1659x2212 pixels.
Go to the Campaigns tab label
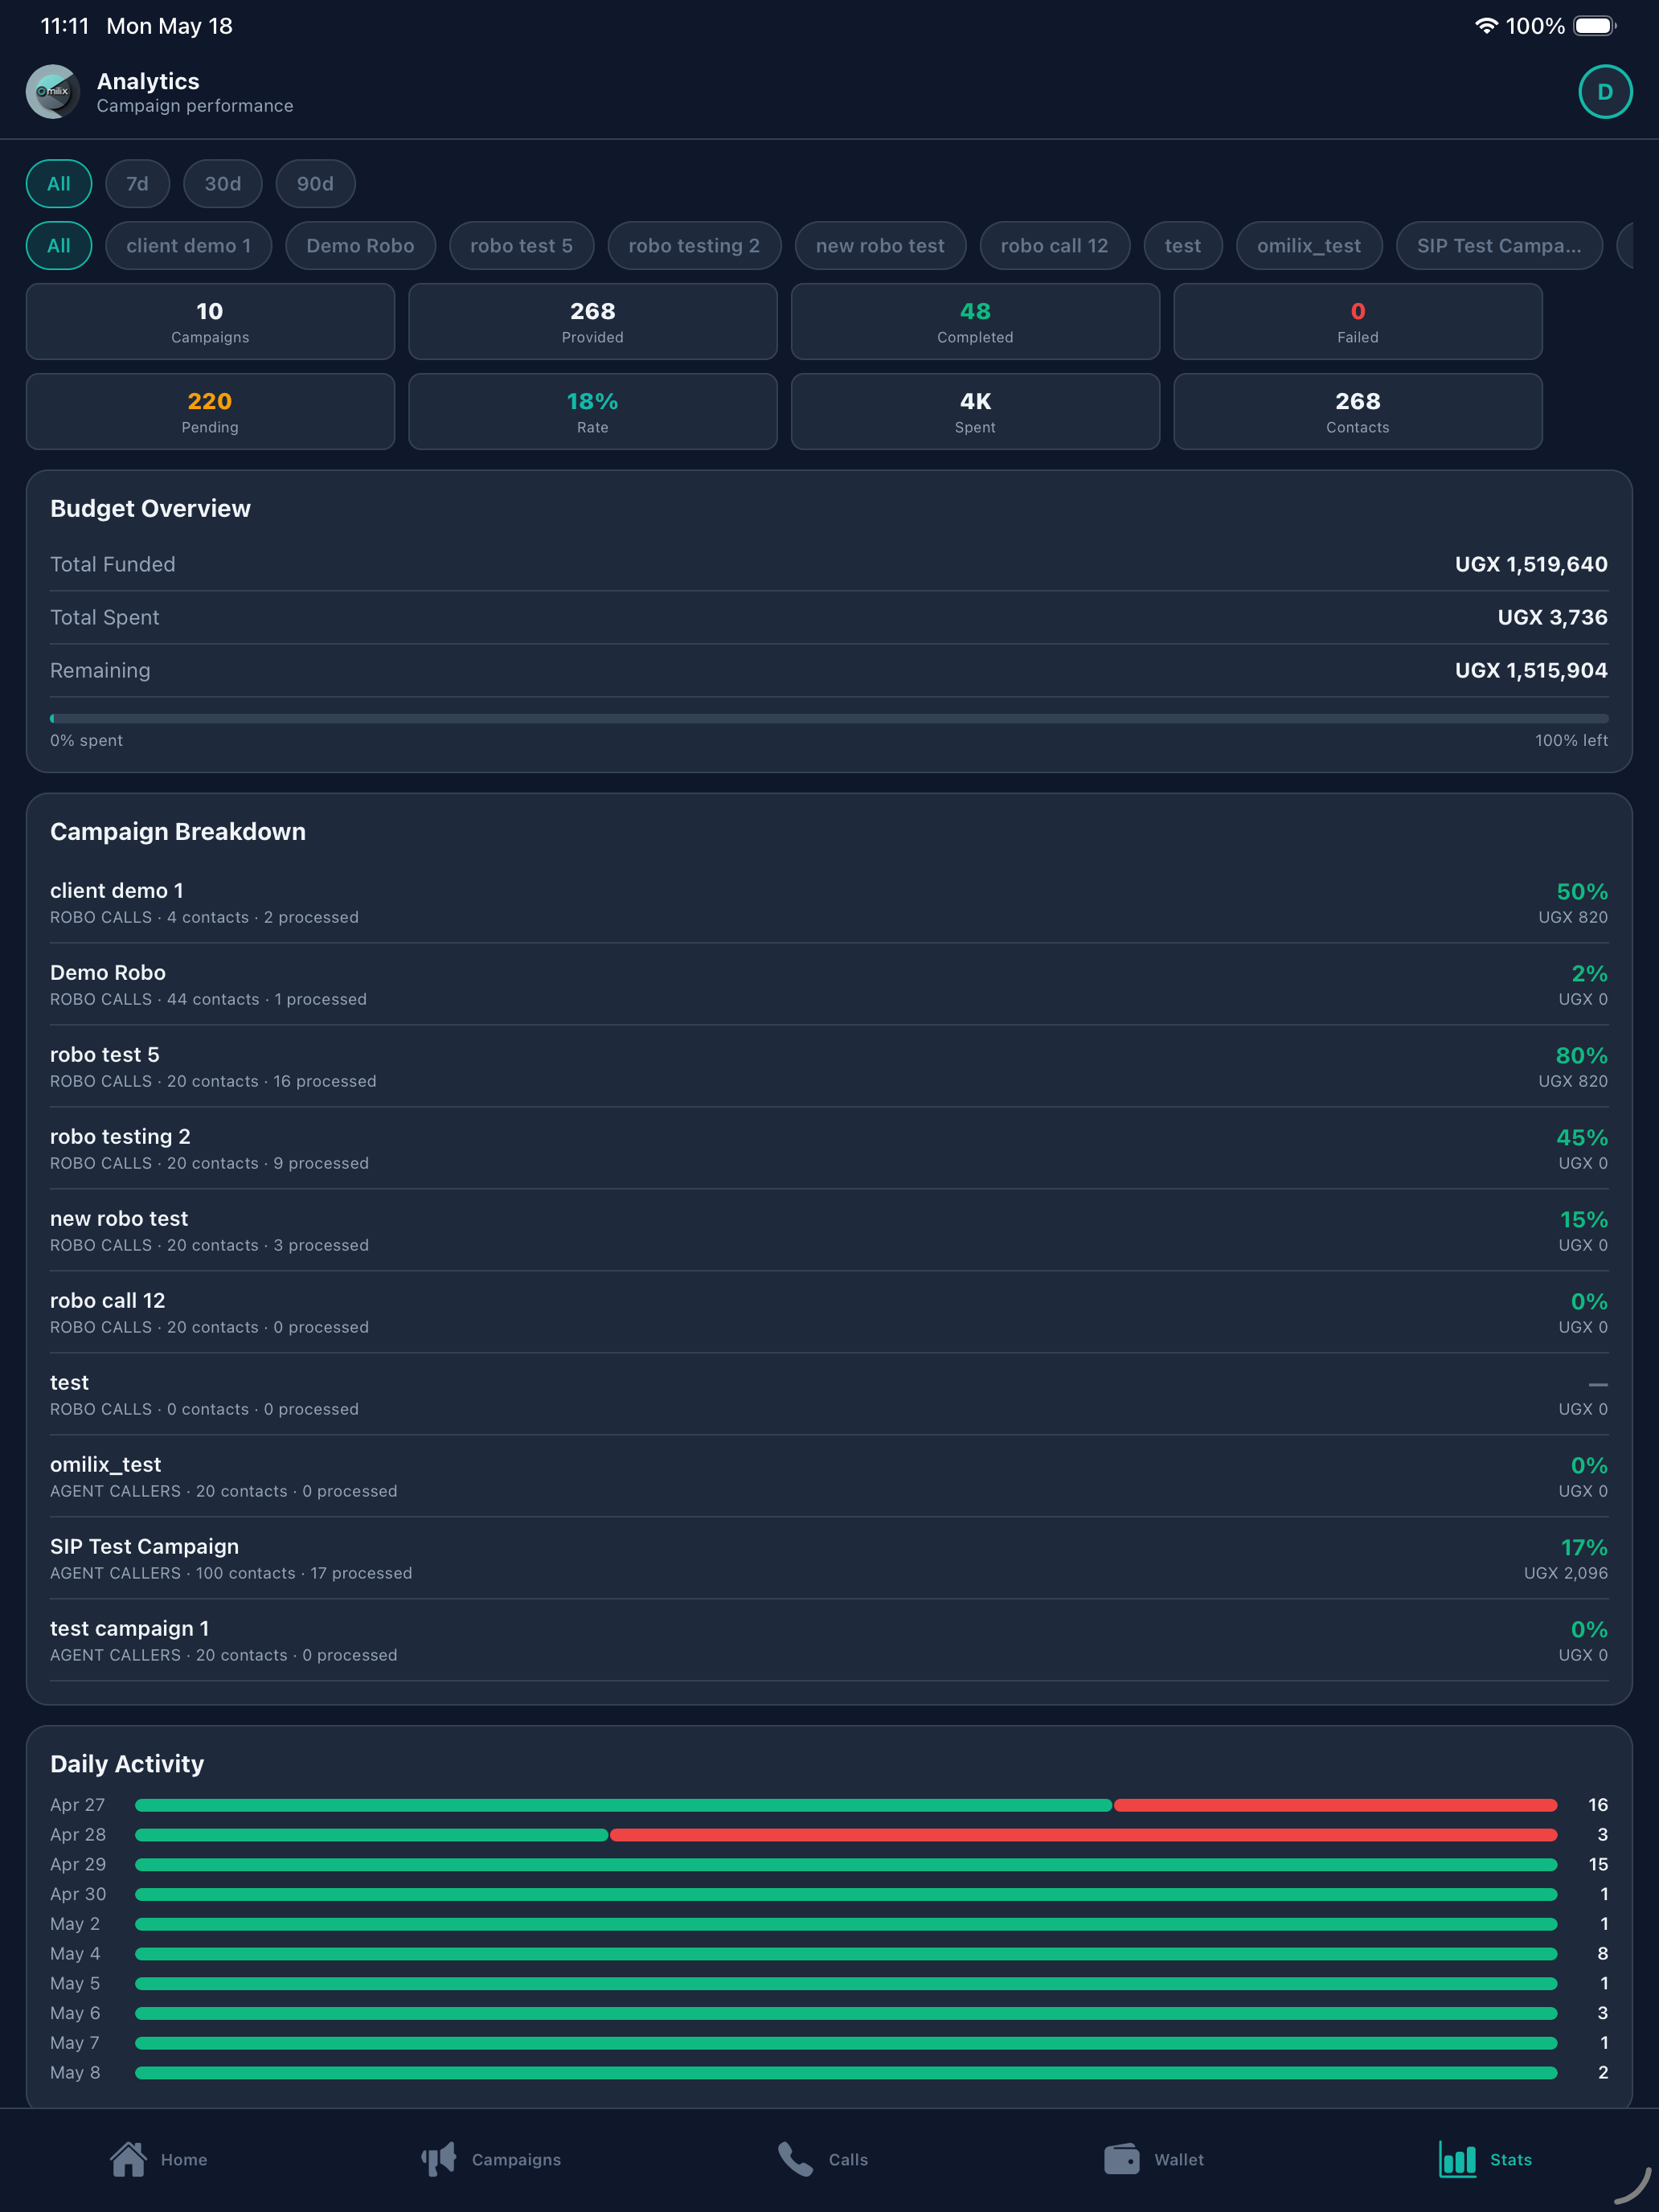[x=516, y=2160]
